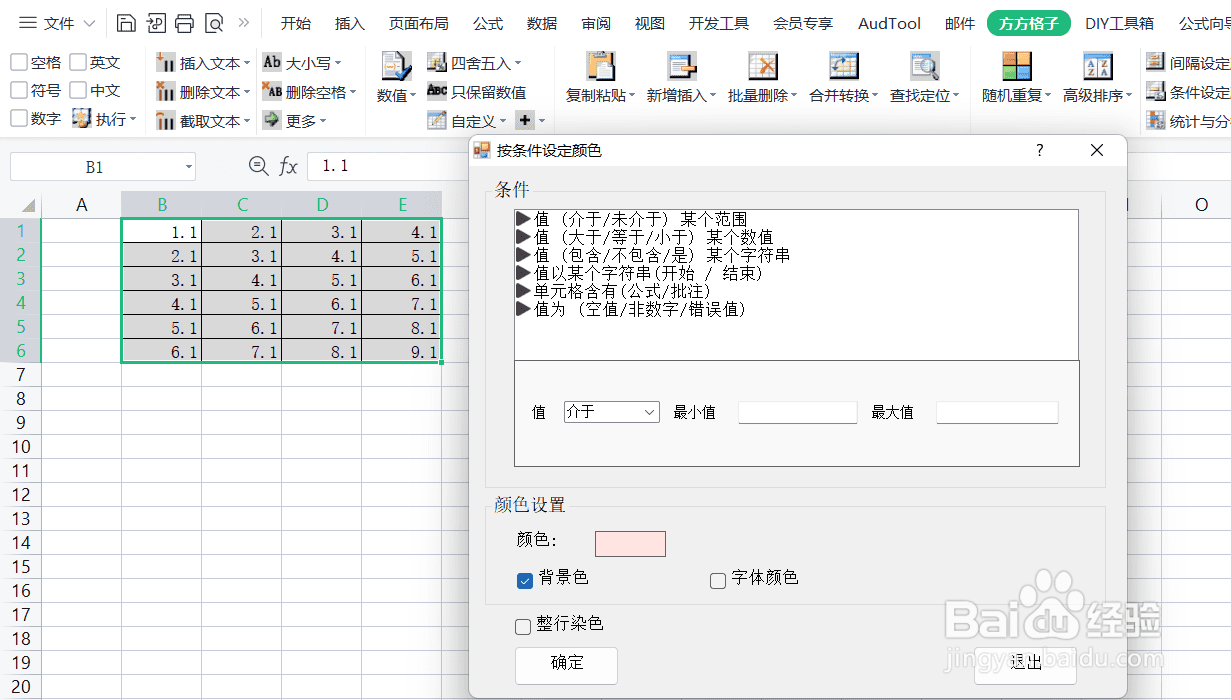The height and width of the screenshot is (700, 1231).
Task: Expand the 四舍五入 dropdown arrow
Action: pyautogui.click(x=518, y=64)
